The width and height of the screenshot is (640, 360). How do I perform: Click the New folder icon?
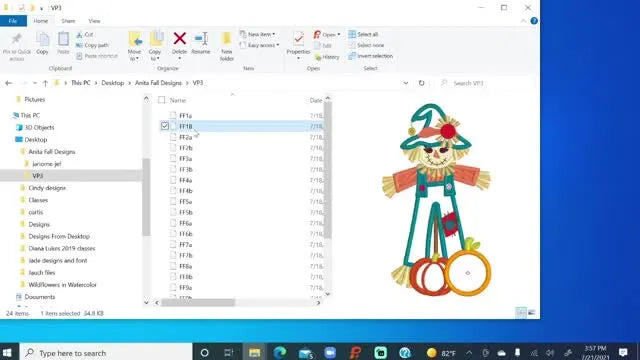[227, 39]
